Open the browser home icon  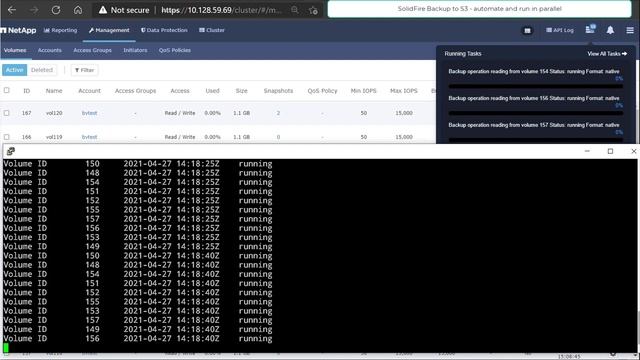point(78,10)
